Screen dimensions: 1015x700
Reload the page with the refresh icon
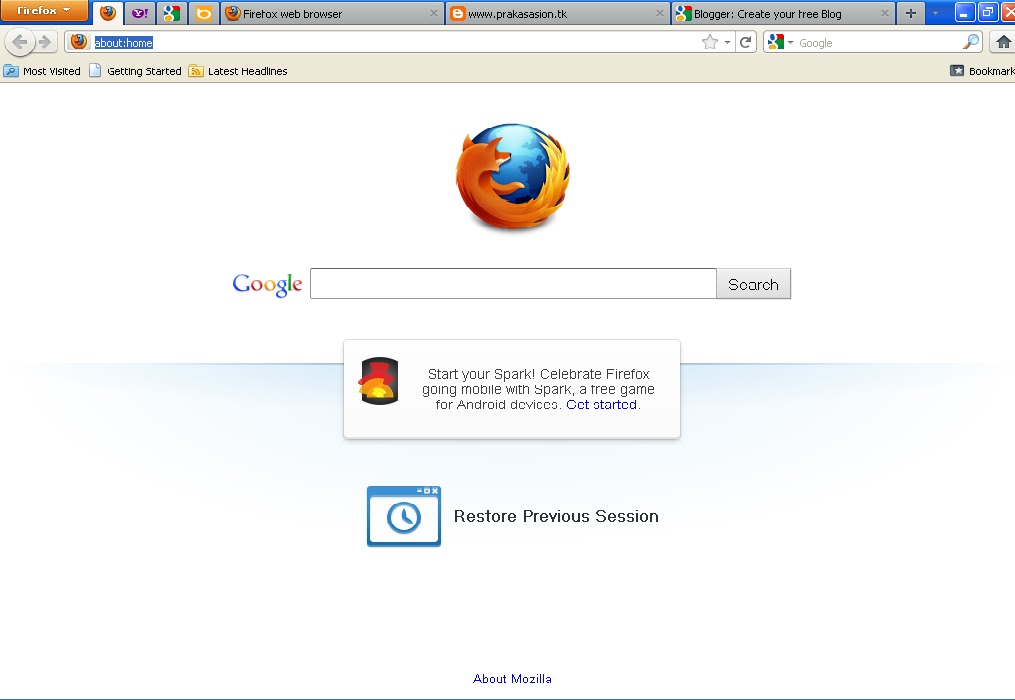coord(746,43)
